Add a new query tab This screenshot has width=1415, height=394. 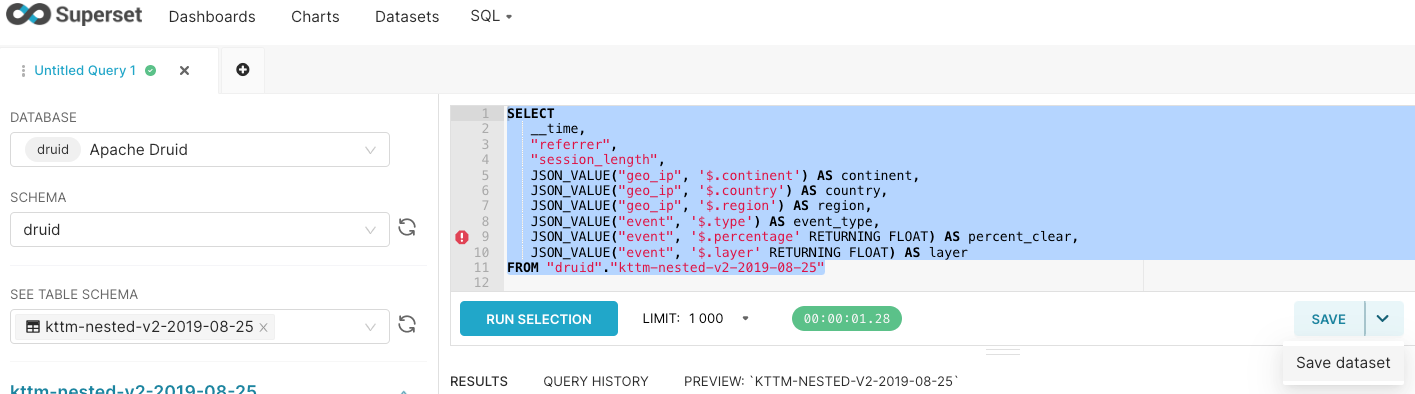[x=242, y=70]
